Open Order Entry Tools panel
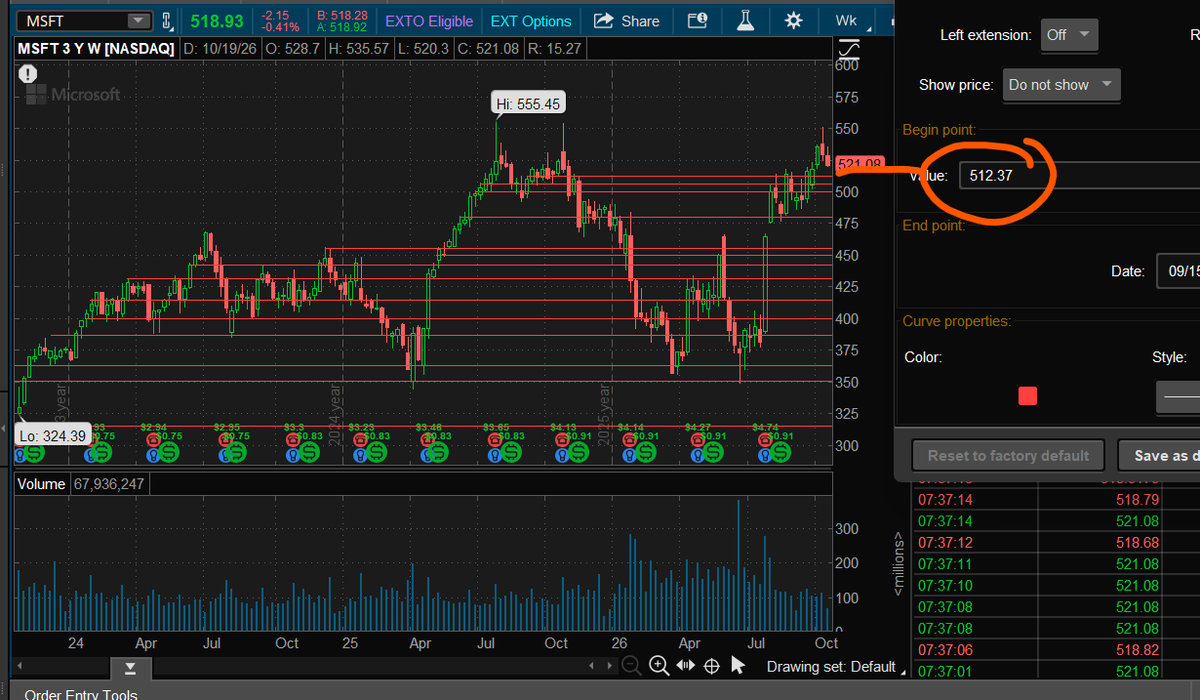The image size is (1200, 700). [x=81, y=693]
